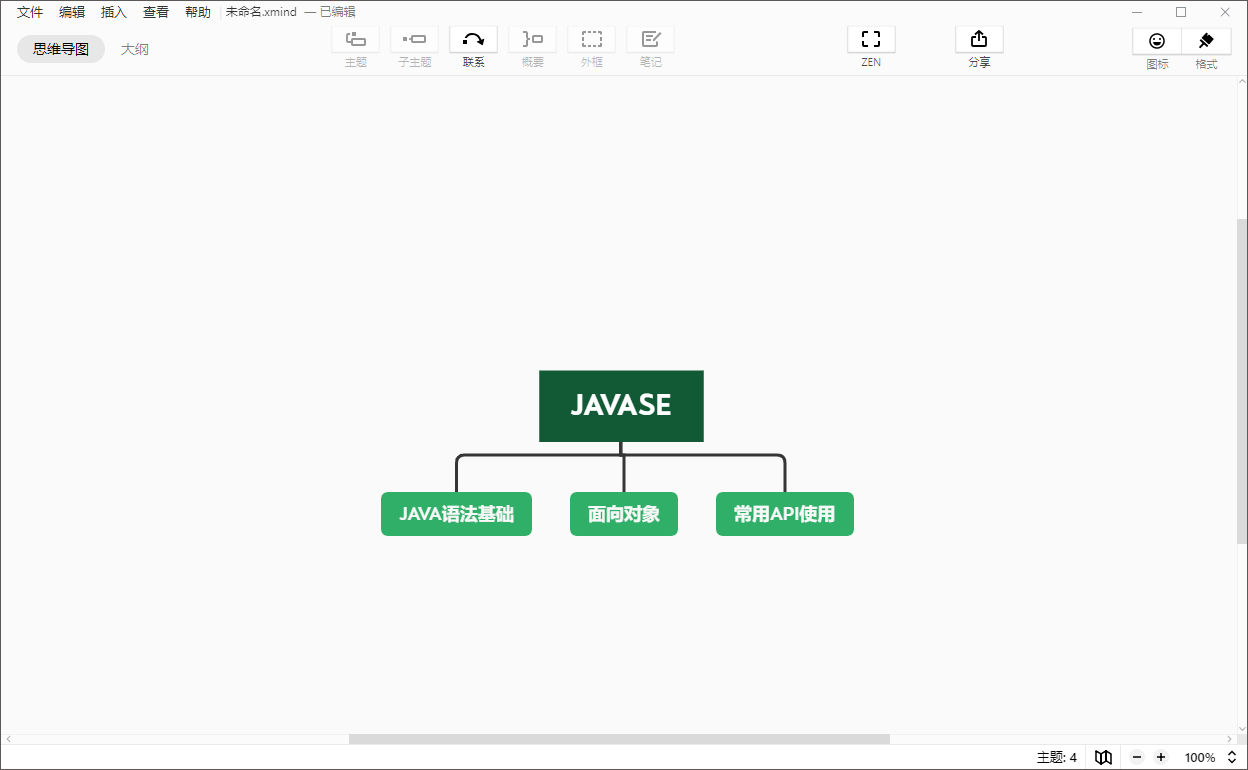Toggle the map overview icon in status bar
The height and width of the screenshot is (770, 1248).
tap(1103, 757)
